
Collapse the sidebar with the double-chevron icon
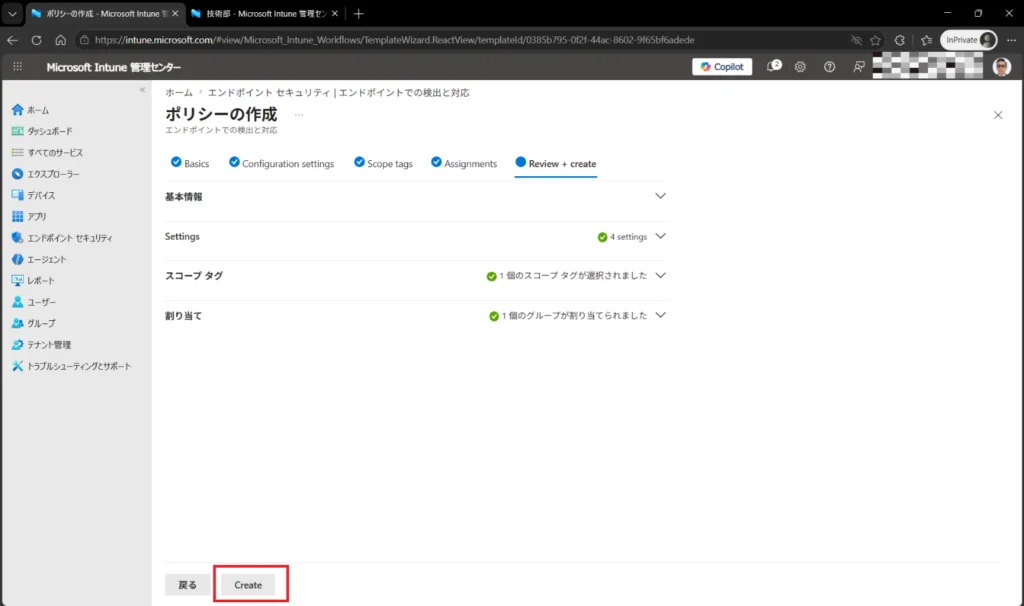point(142,89)
